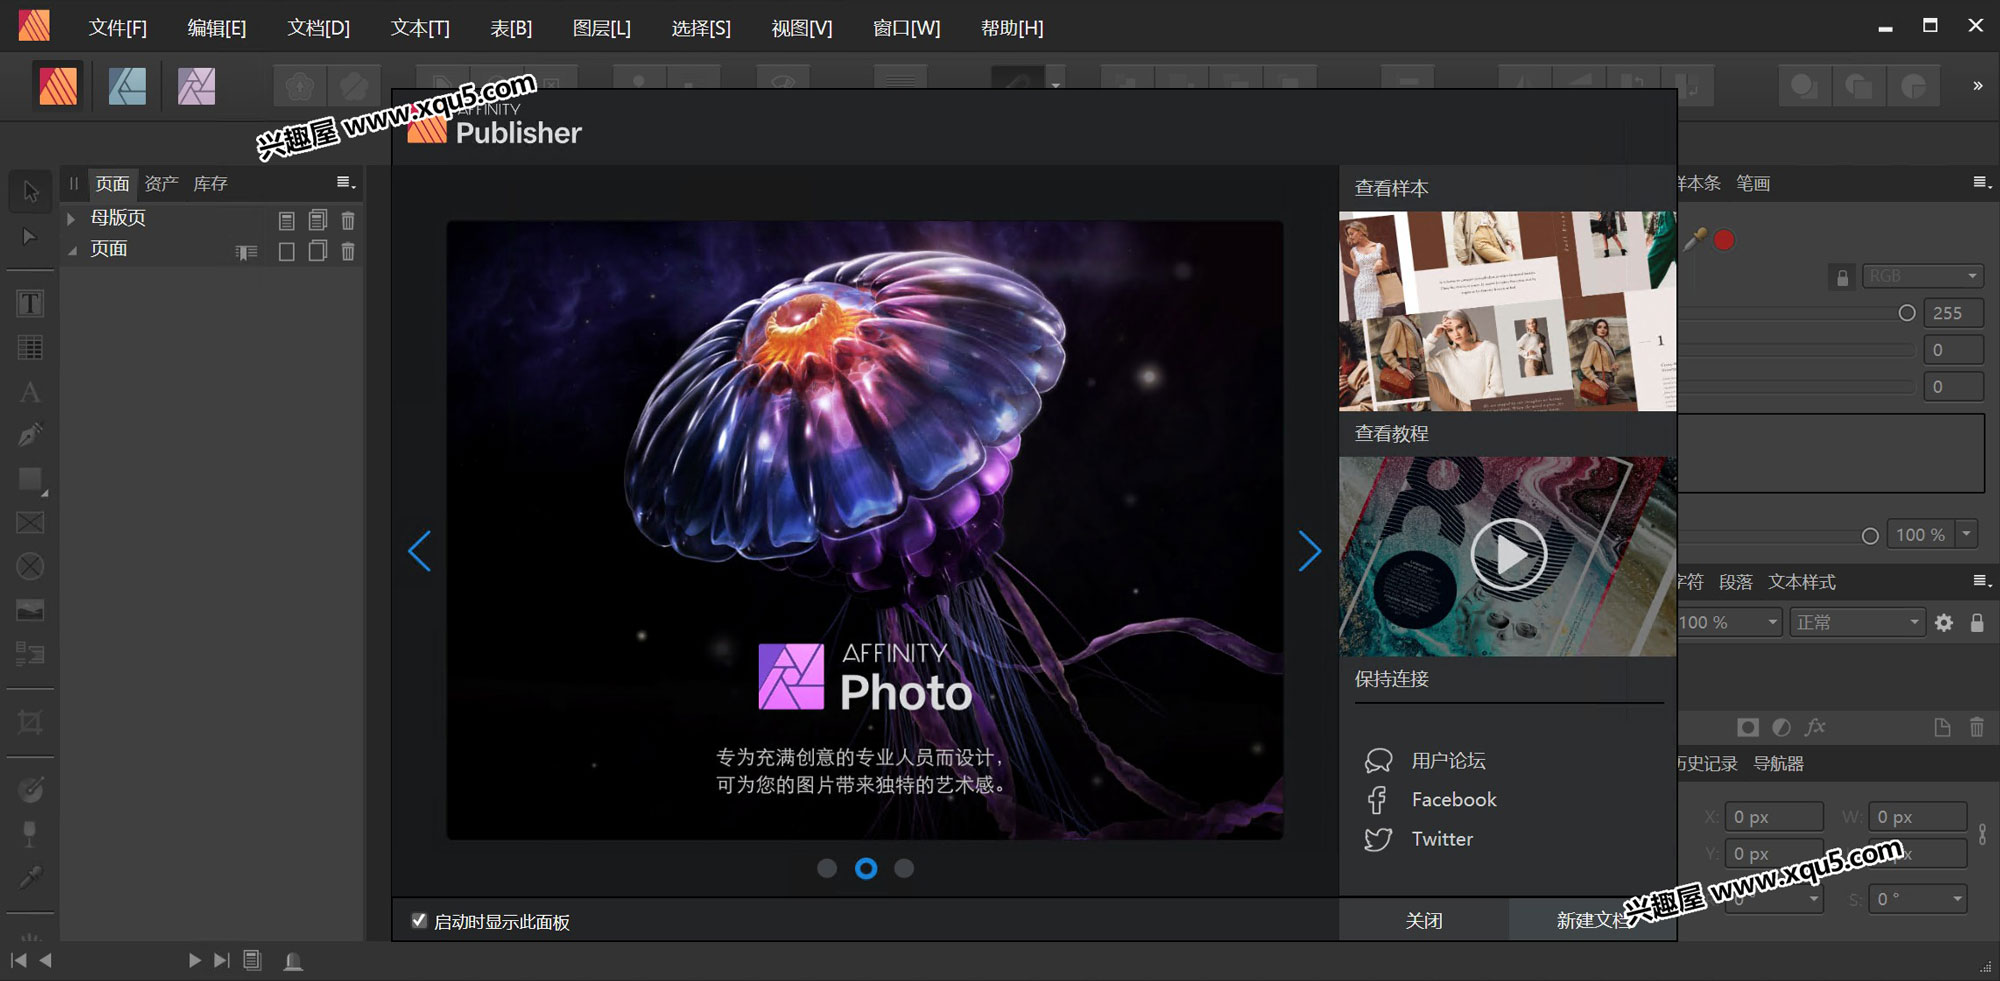This screenshot has height=981, width=2000.
Task: Add master page icon in 母版页 row
Action: (x=286, y=220)
